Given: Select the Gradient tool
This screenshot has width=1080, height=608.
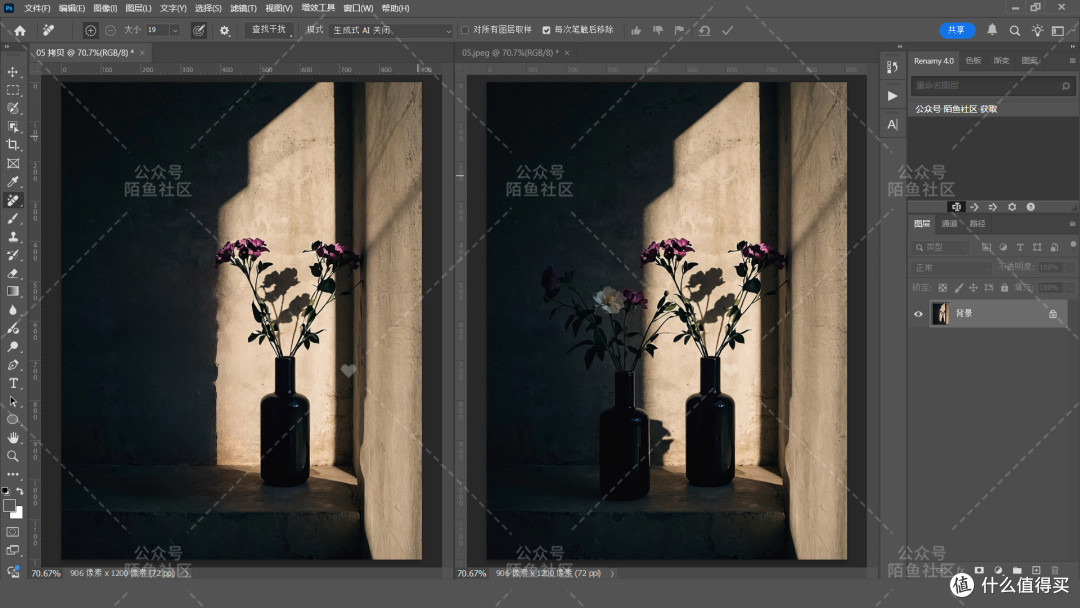Looking at the screenshot, I should pyautogui.click(x=12, y=291).
